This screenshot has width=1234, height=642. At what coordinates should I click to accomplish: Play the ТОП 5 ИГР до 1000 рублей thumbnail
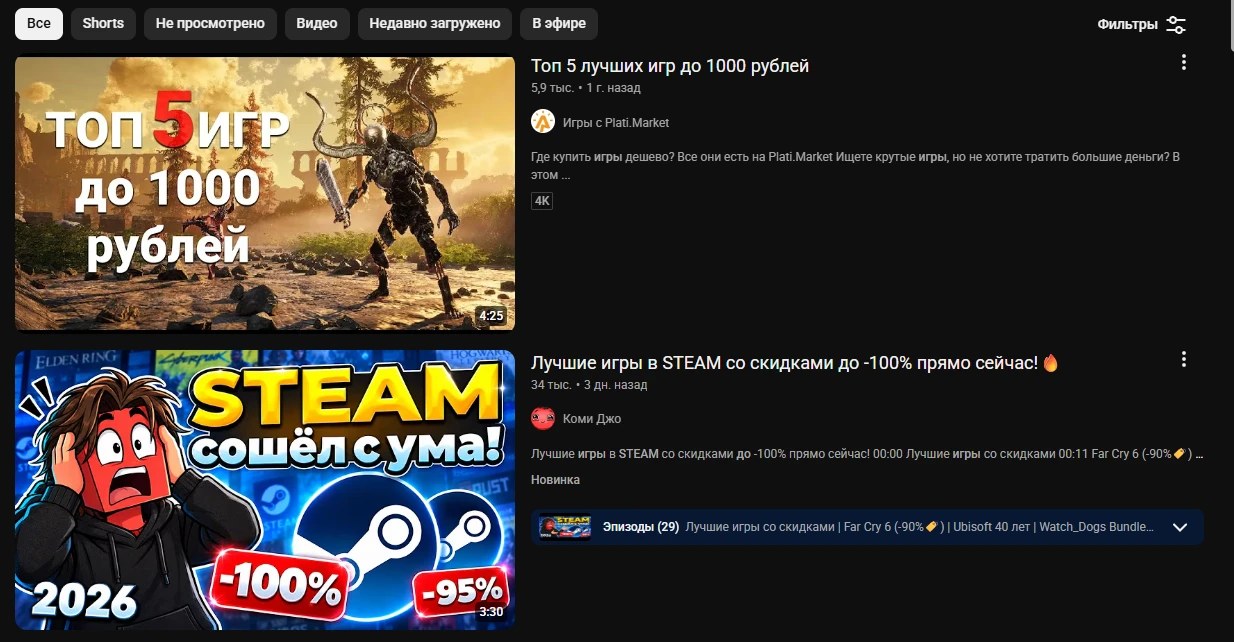(x=265, y=192)
